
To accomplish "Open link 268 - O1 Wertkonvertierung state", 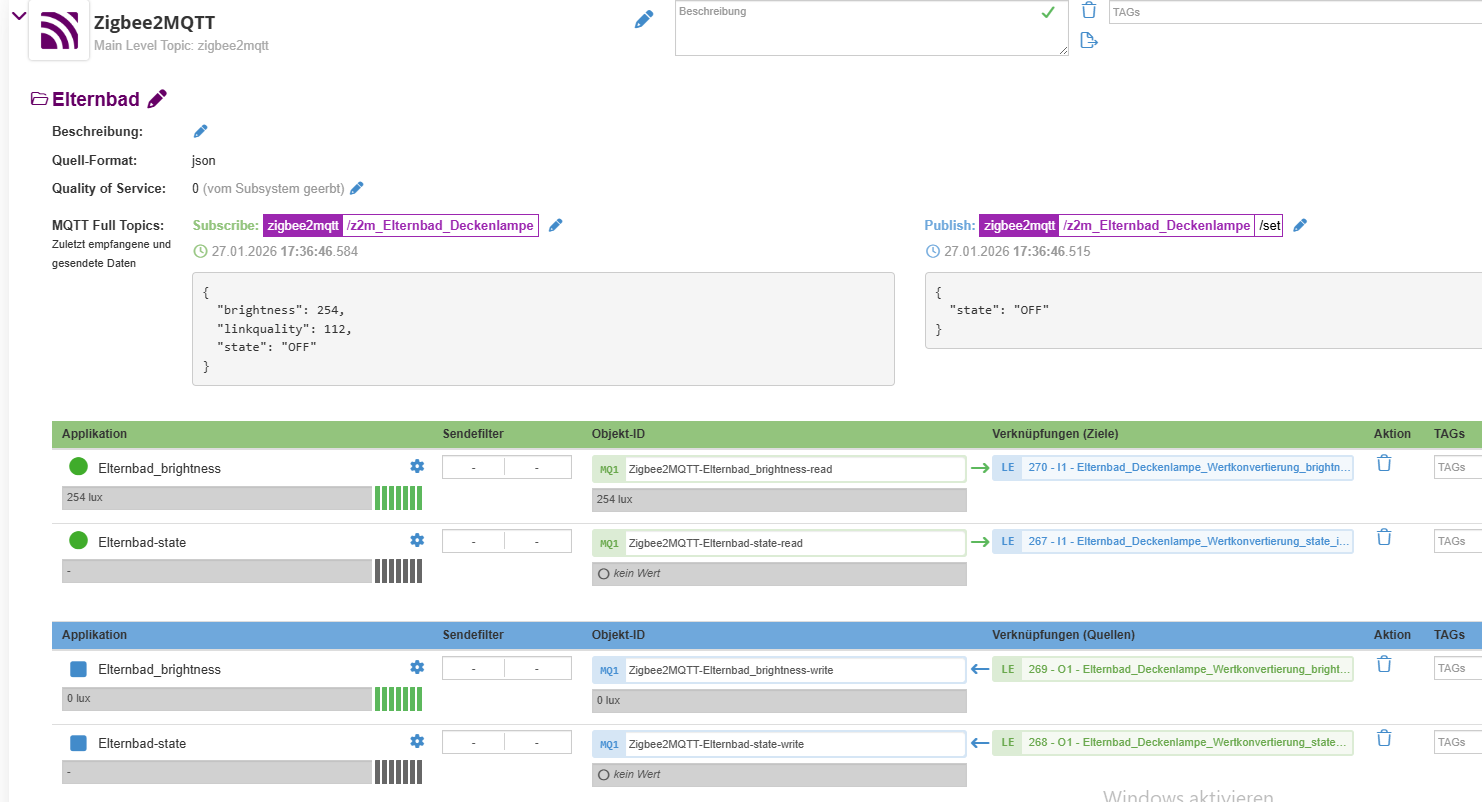I will pyautogui.click(x=1186, y=742).
